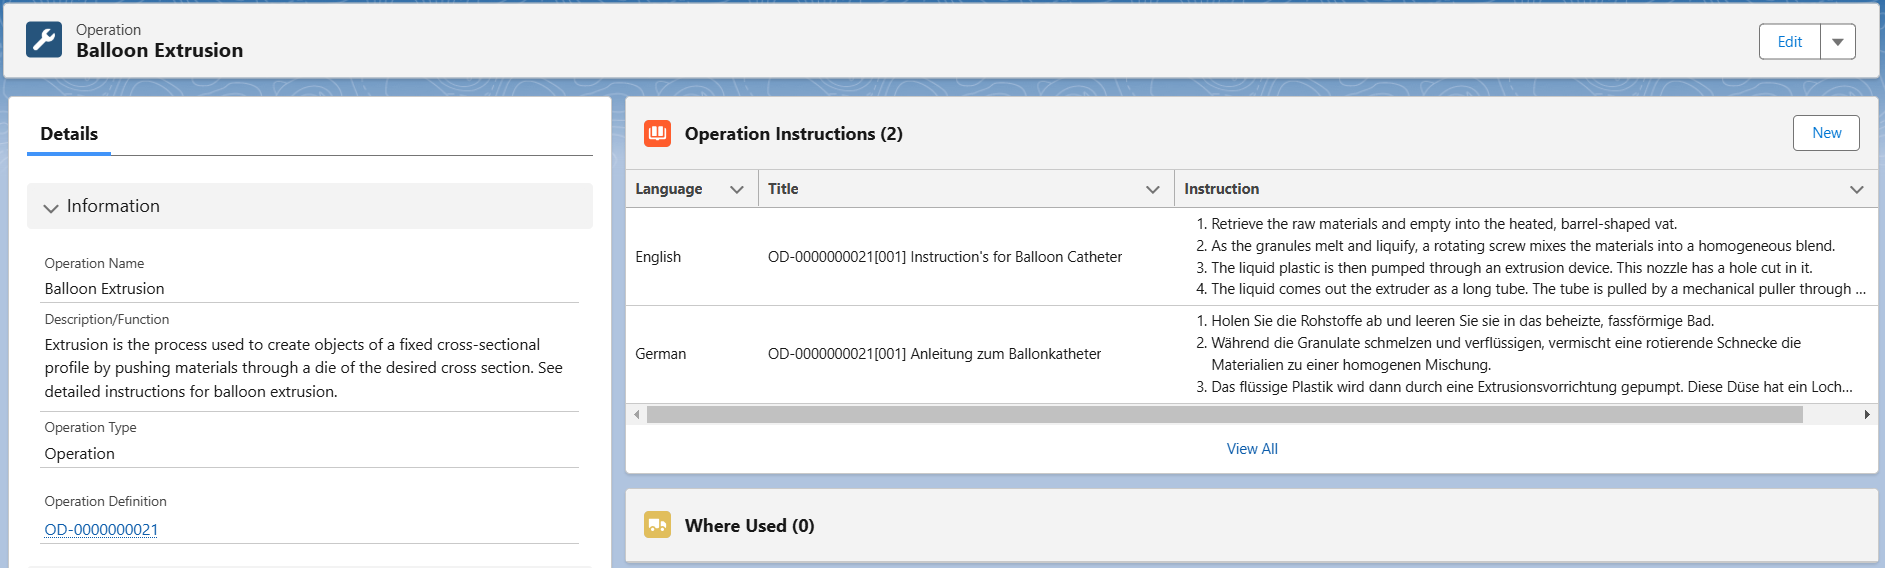Viewport: 1885px width, 568px height.
Task: Click the Where Used (0) heading
Action: 749,526
